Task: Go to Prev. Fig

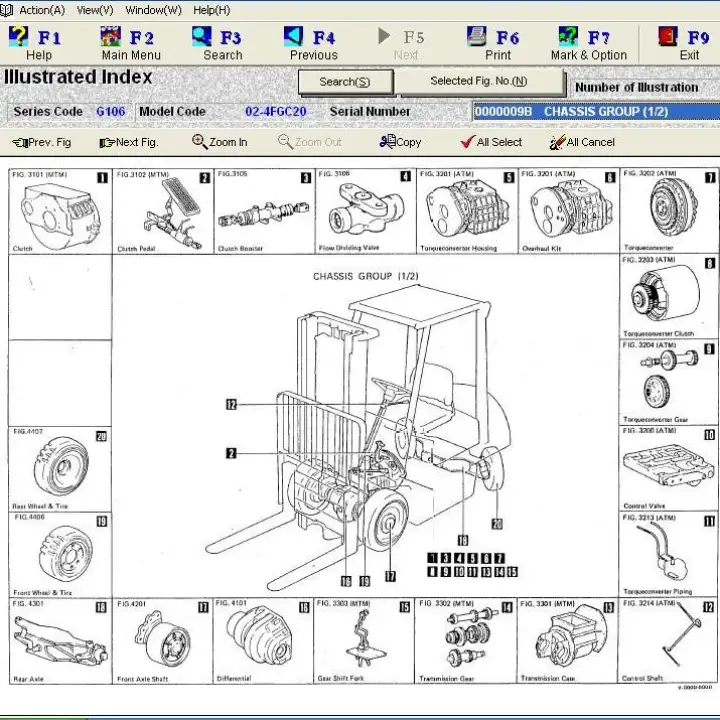Action: 42,142
